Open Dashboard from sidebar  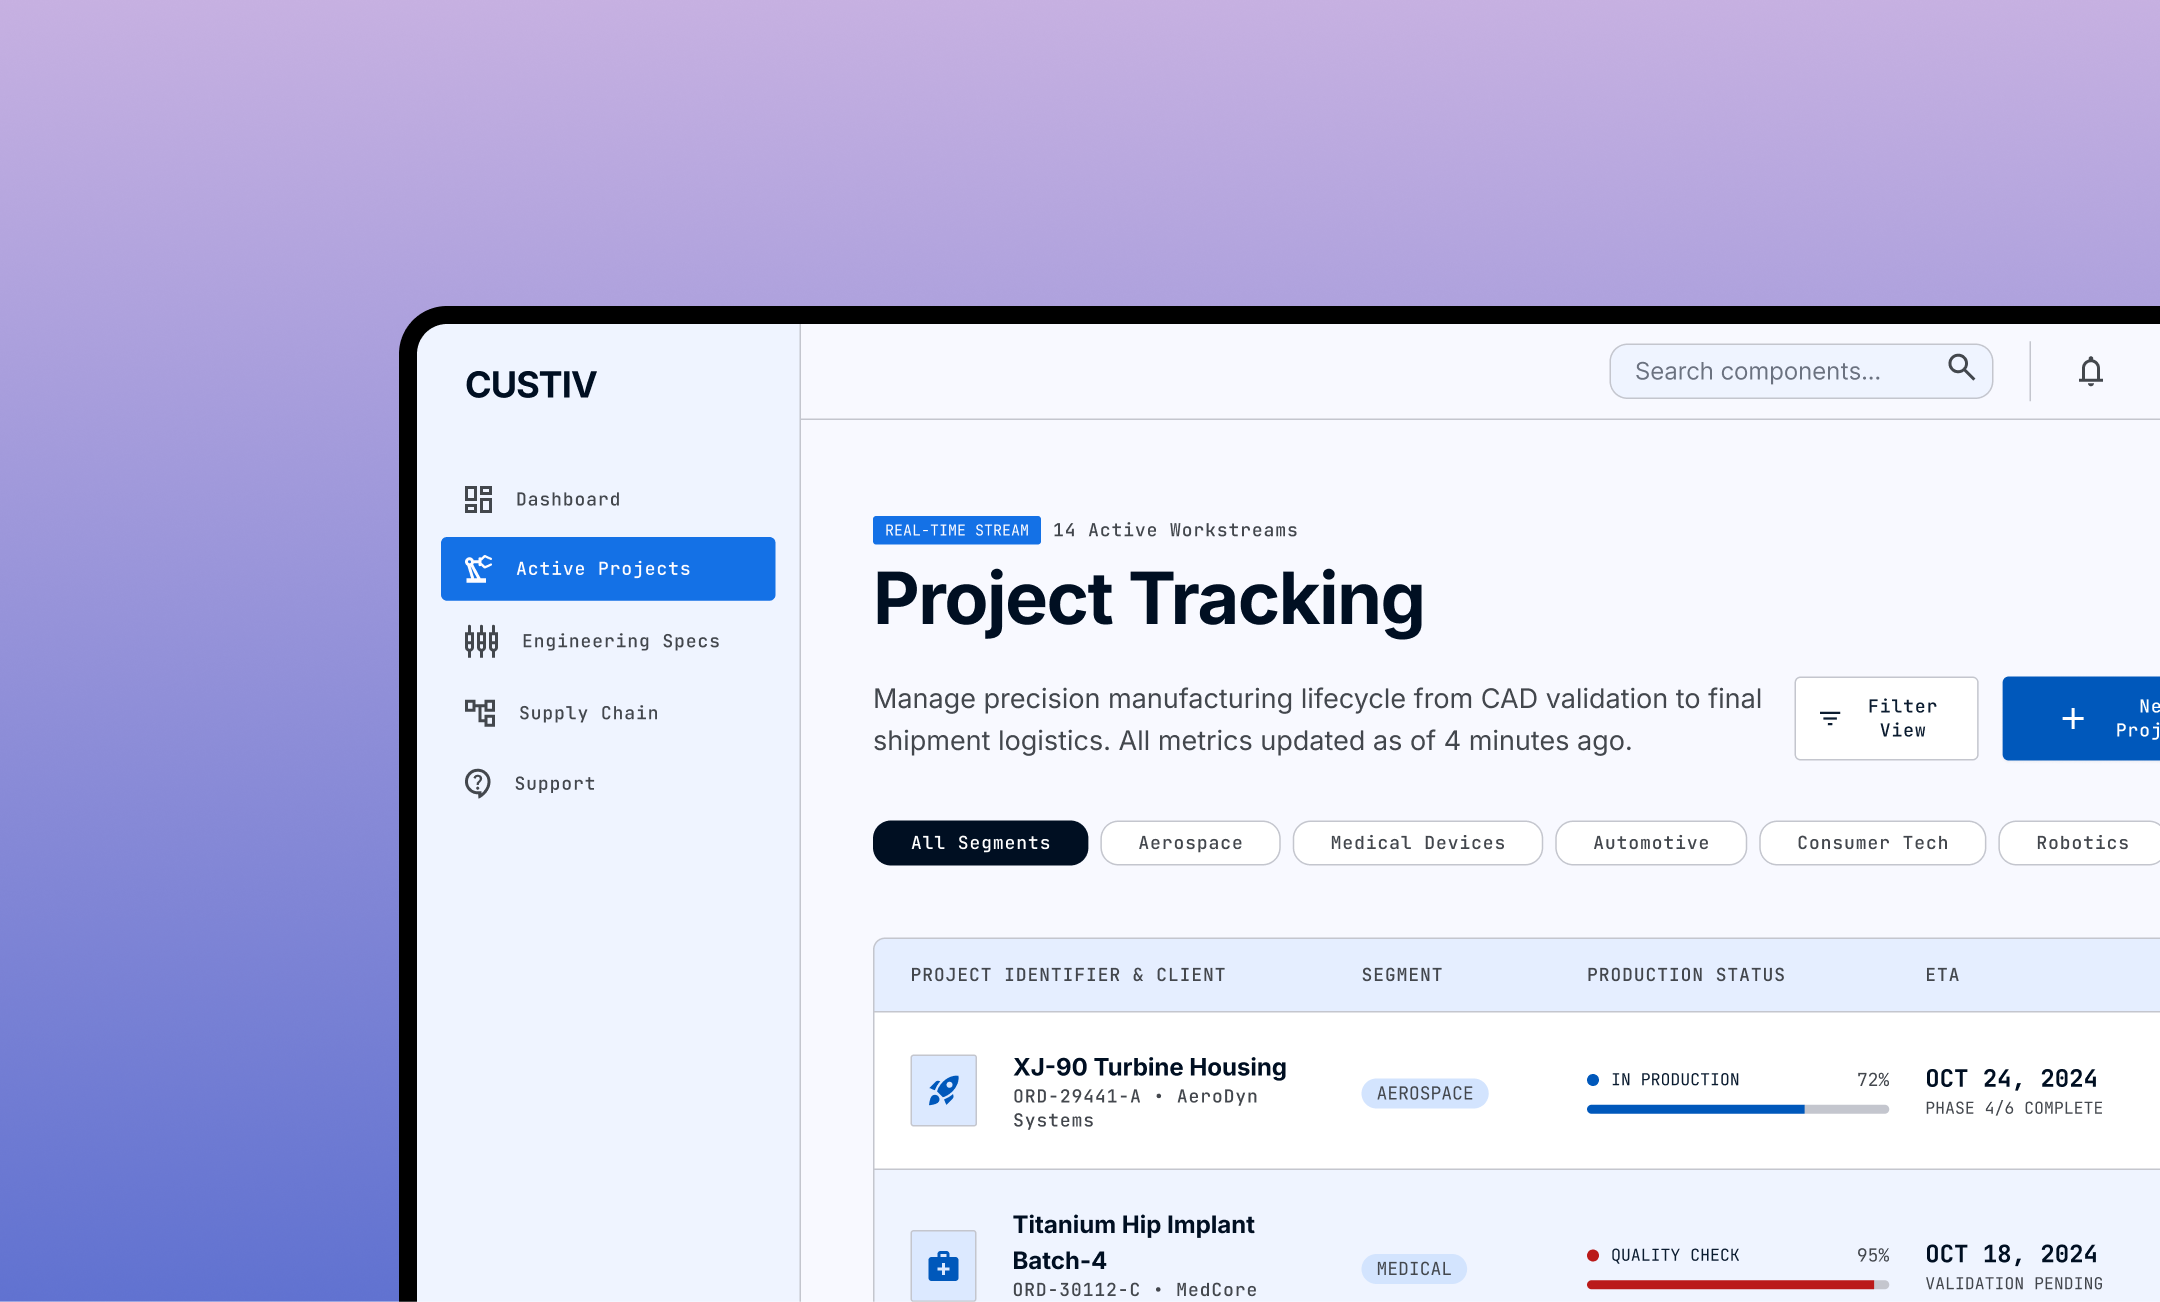tap(608, 499)
